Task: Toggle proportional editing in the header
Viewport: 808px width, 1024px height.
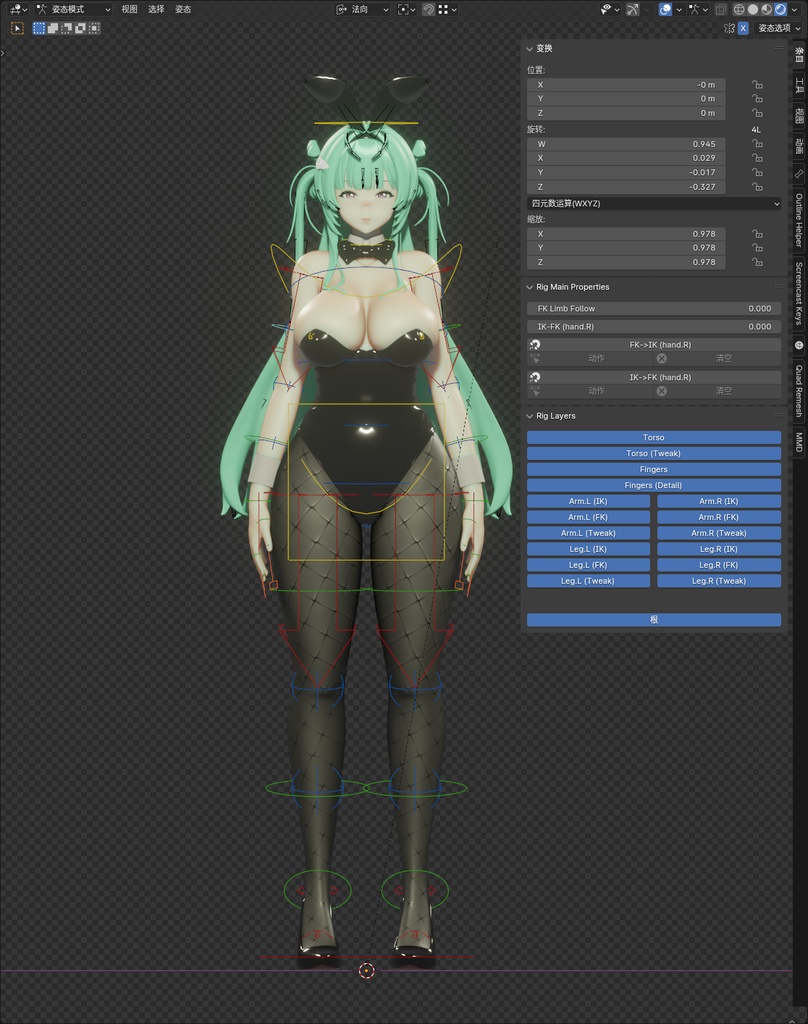Action: [443, 9]
